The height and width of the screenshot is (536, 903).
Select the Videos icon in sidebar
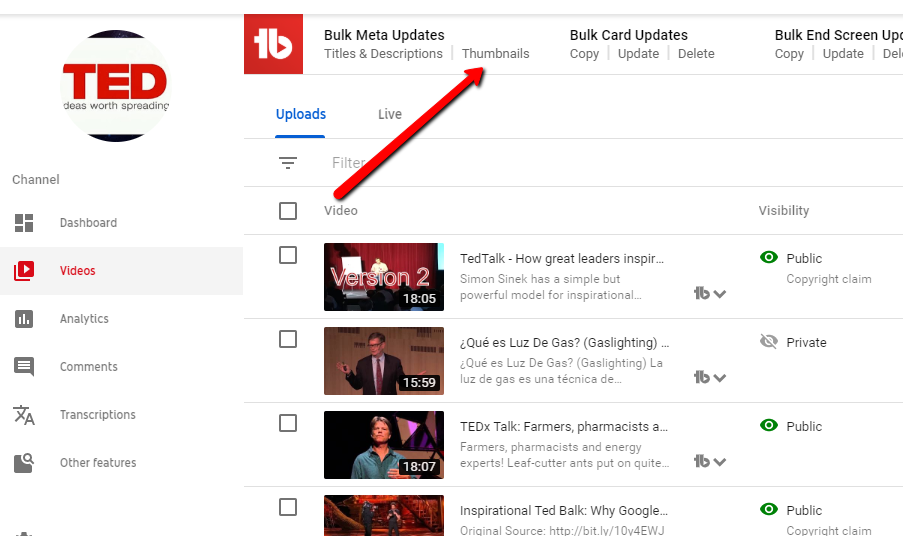[x=24, y=271]
